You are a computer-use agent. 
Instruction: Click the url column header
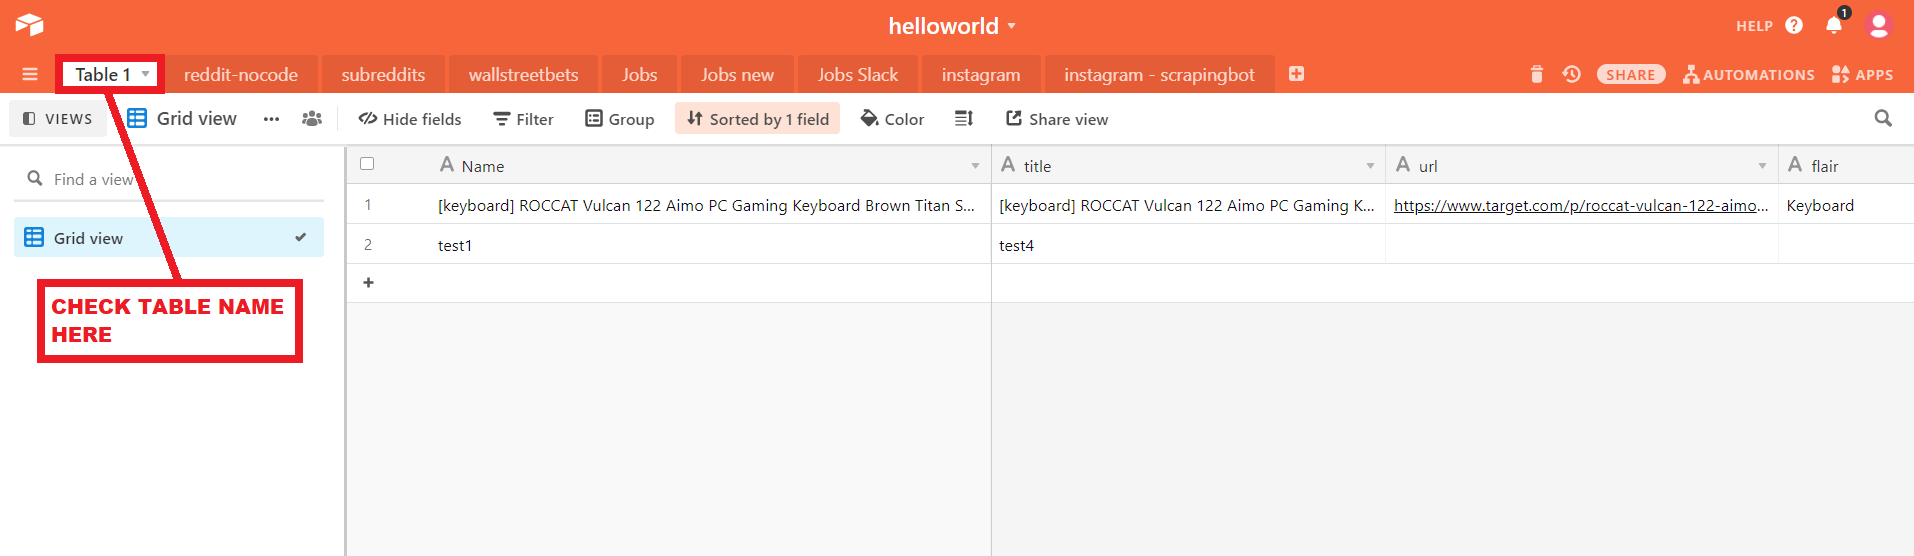click(x=1582, y=165)
